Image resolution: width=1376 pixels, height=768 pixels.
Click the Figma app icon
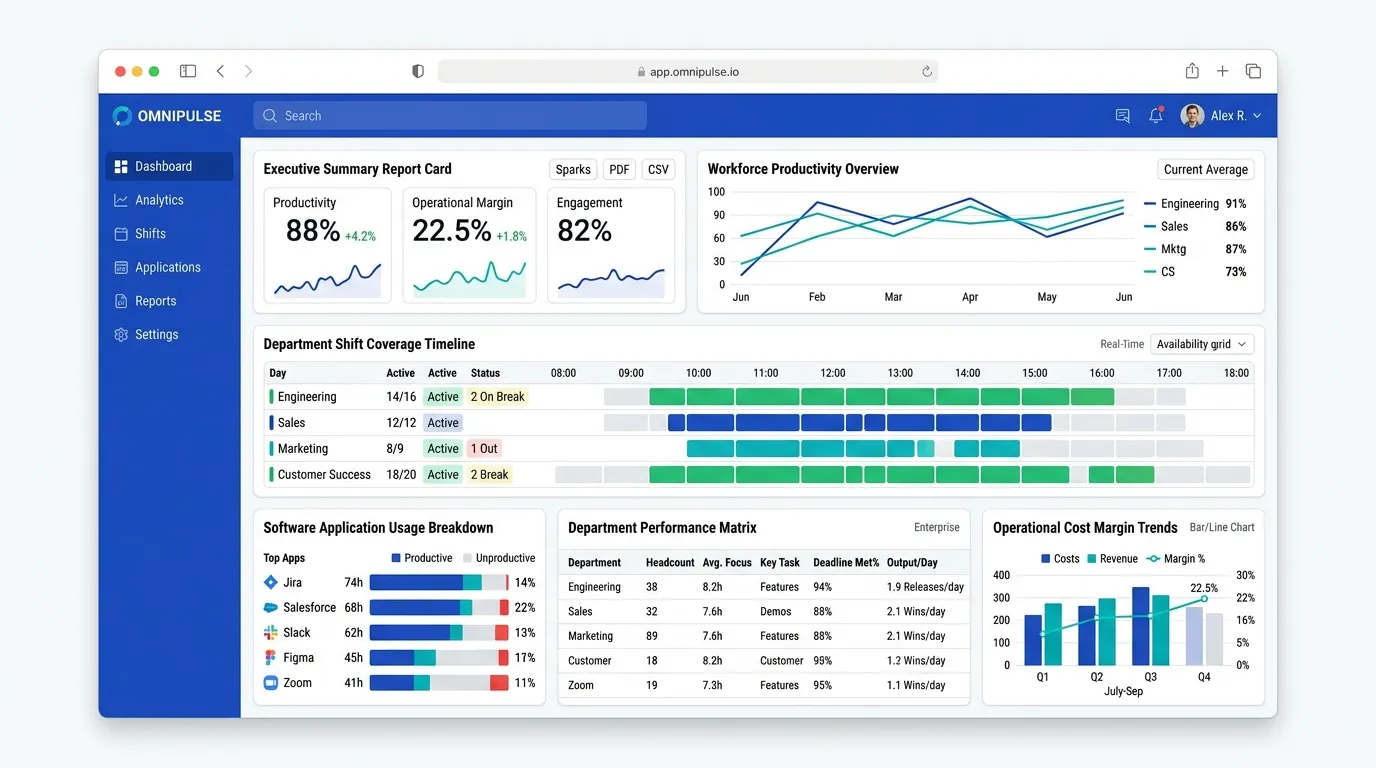tap(270, 658)
